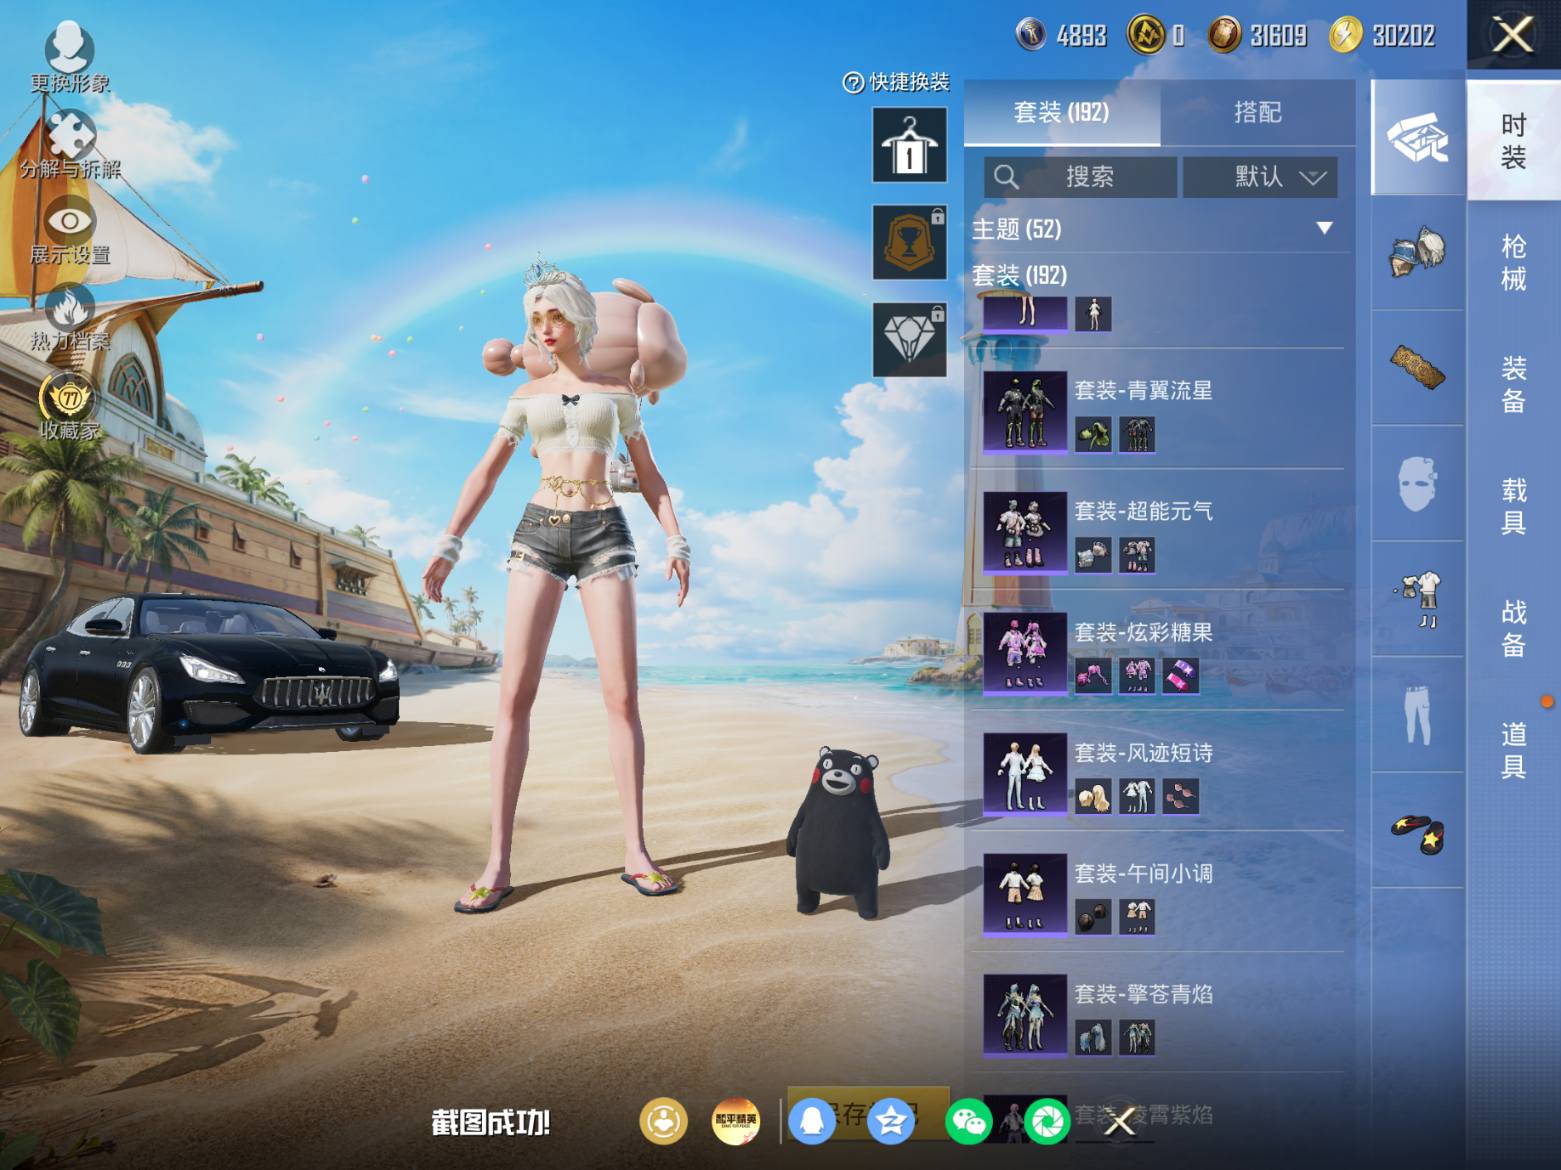The image size is (1561, 1170).
Task: Share screenshot to game community icon
Action: (x=664, y=1121)
